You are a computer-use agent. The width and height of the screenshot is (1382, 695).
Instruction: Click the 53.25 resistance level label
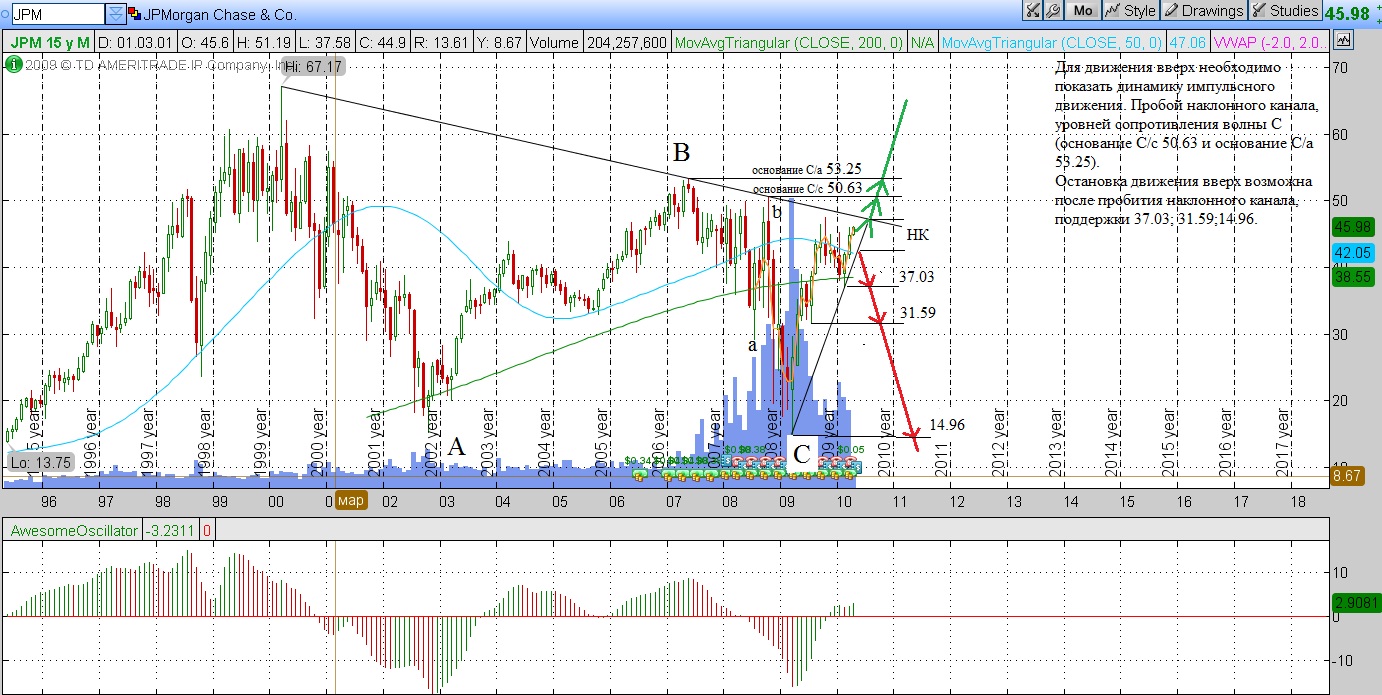pyautogui.click(x=844, y=169)
